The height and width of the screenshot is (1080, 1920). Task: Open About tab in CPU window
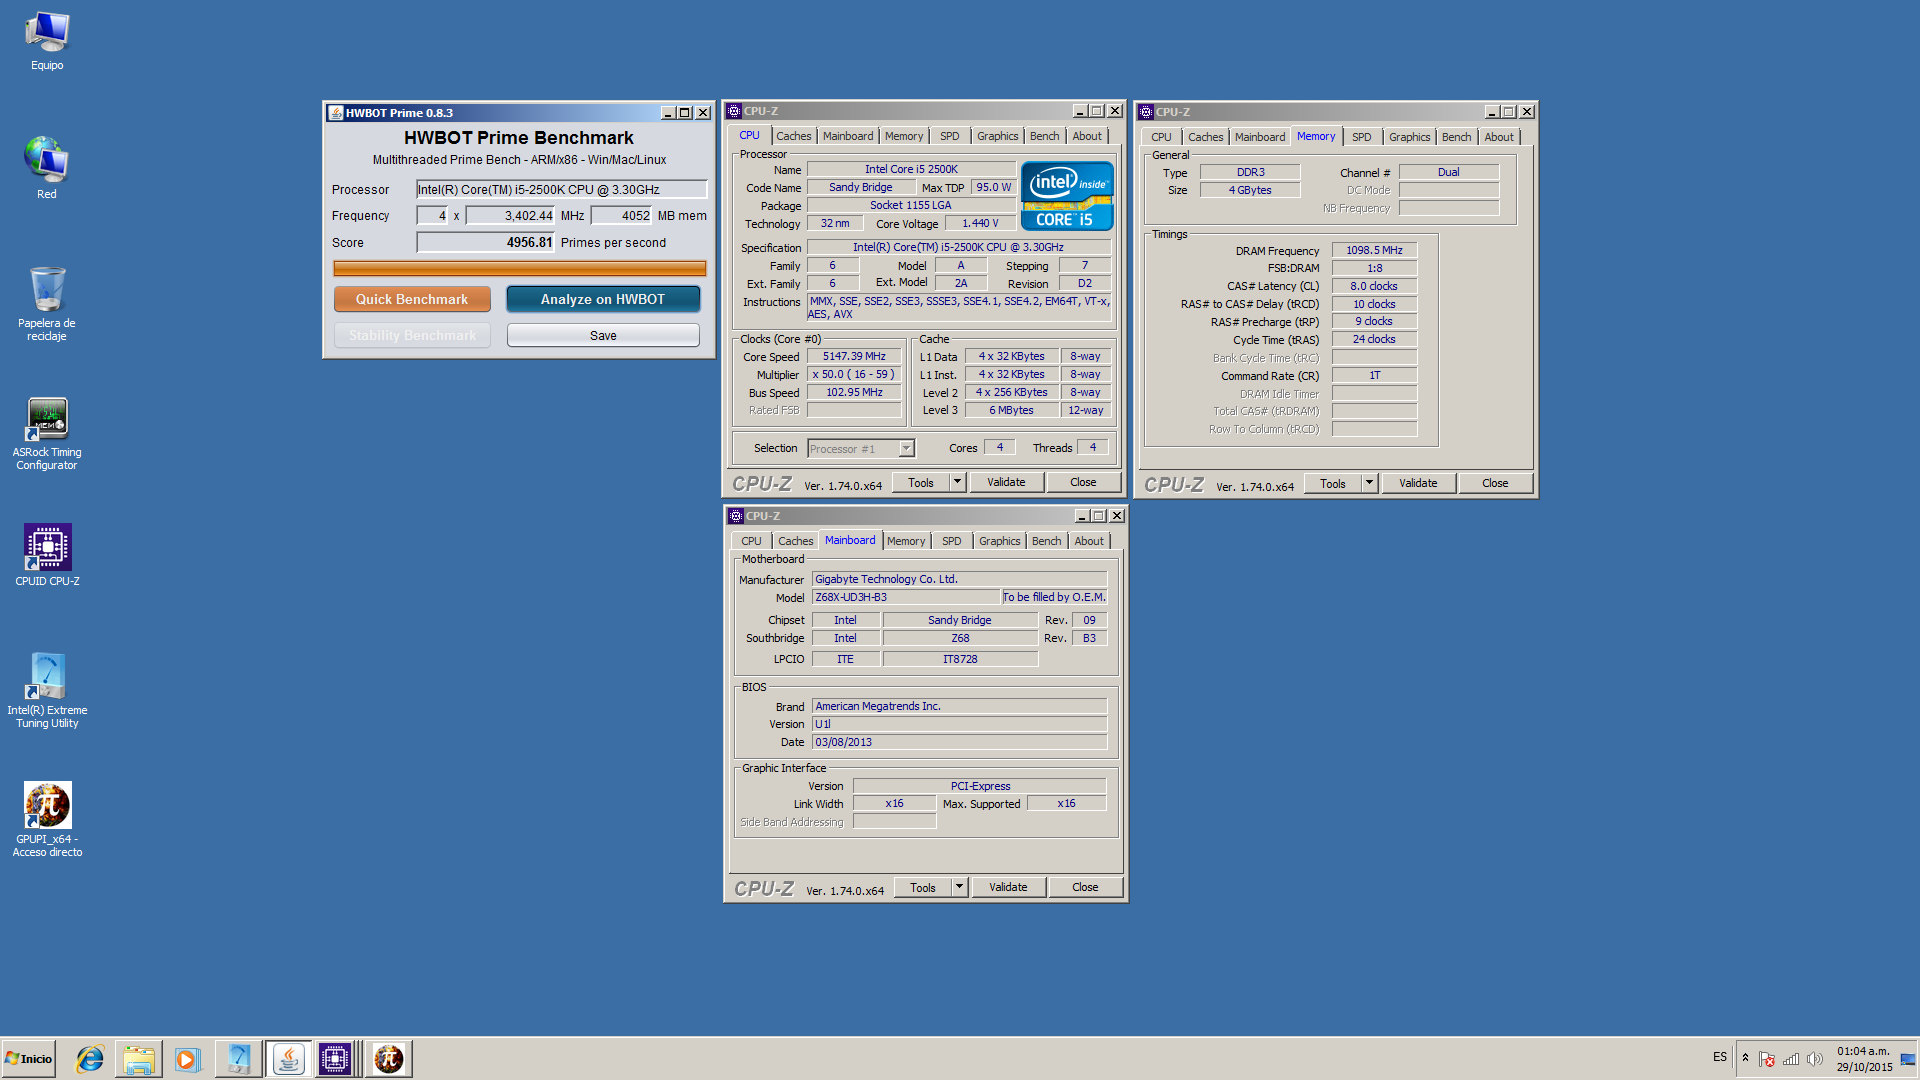coord(1087,136)
